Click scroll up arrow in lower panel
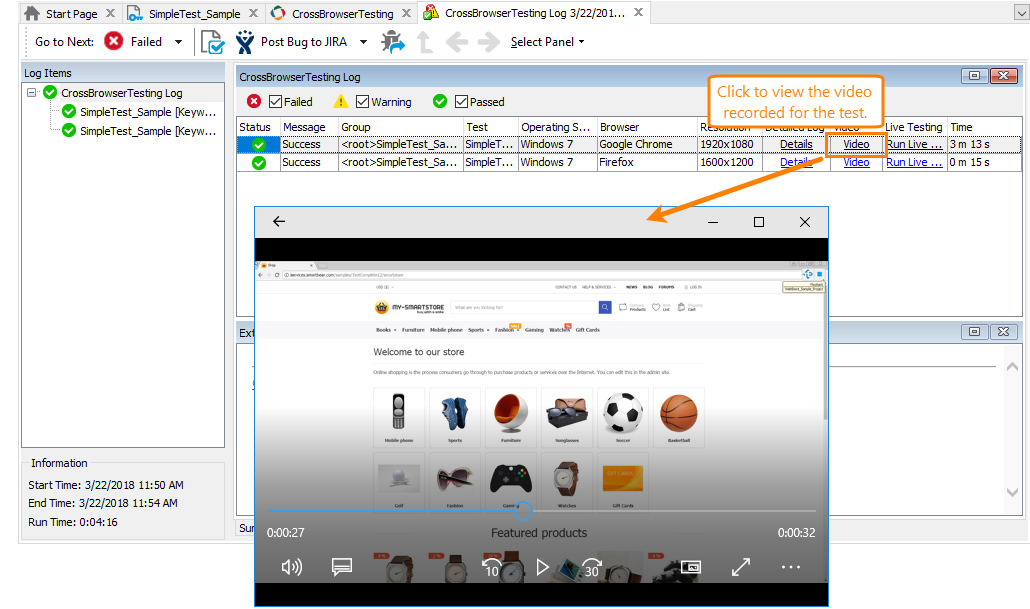 1012,367
